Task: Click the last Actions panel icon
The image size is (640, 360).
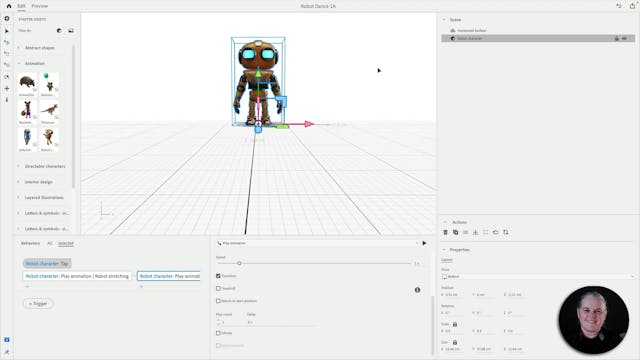Action: coord(506,232)
